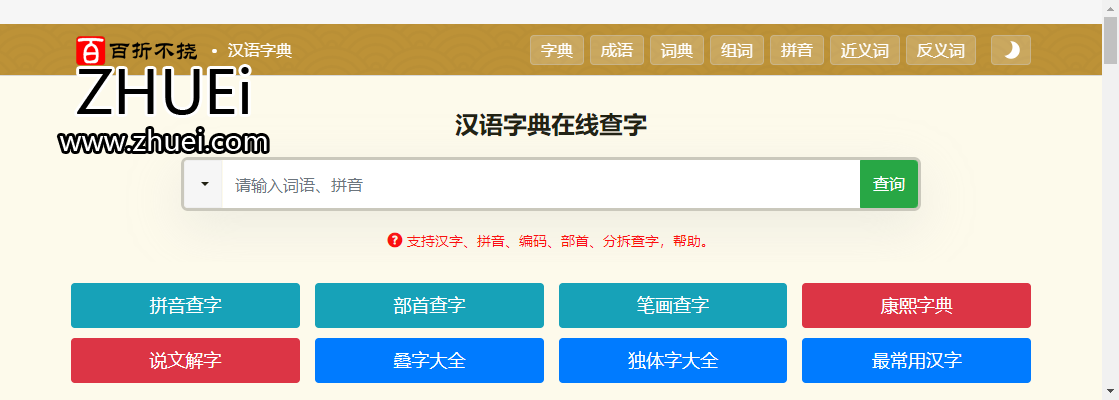Image resolution: width=1119 pixels, height=400 pixels.
Task: Open the 成语 menu item
Action: (x=617, y=50)
